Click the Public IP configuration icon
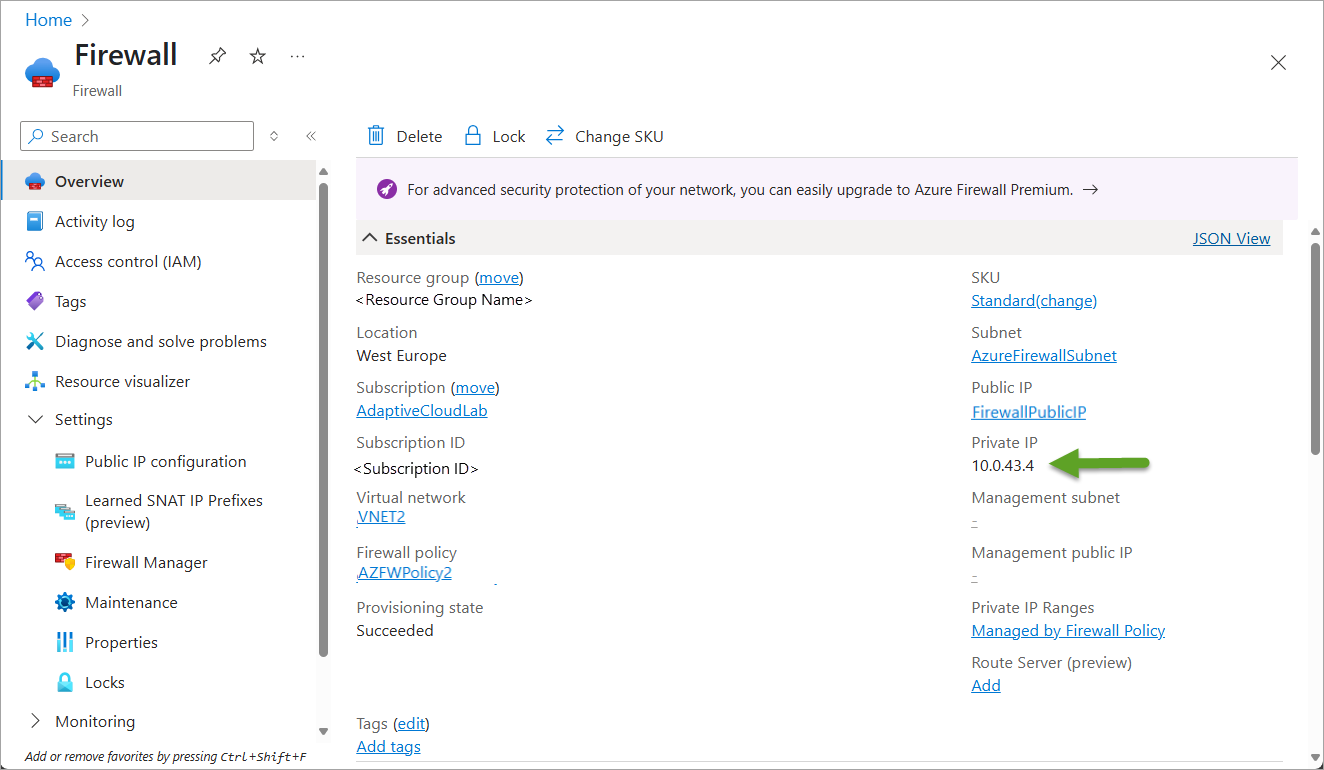The image size is (1324, 770). click(x=65, y=462)
